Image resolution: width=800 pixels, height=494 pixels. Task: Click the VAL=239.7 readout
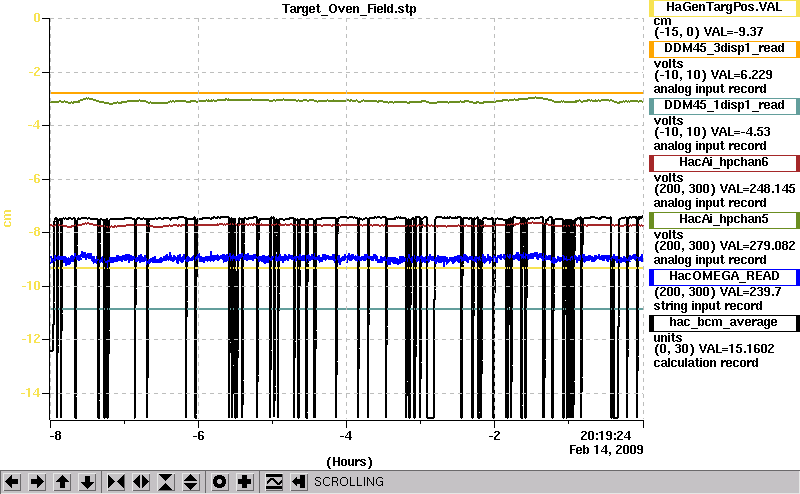tap(750, 291)
